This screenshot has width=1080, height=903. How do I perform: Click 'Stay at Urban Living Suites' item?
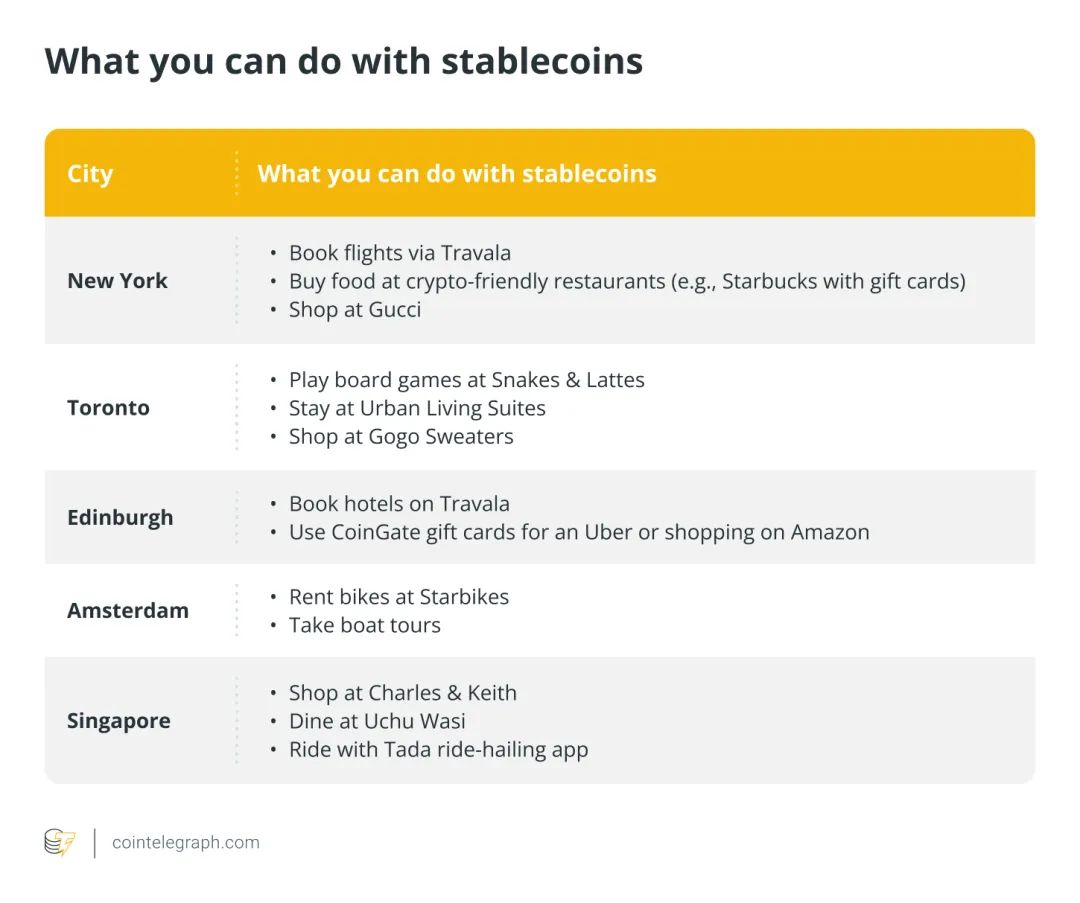tap(417, 408)
